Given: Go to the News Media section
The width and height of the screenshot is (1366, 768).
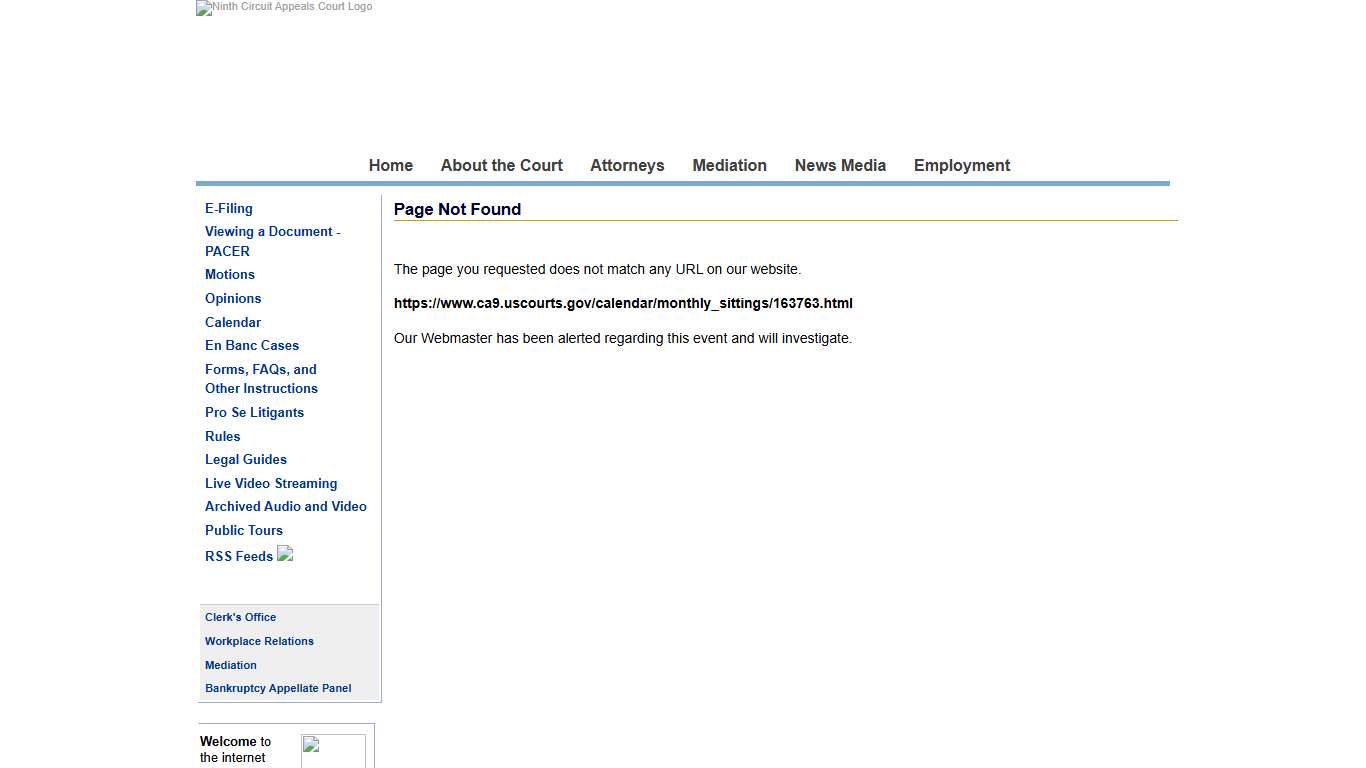Looking at the screenshot, I should coord(840,165).
